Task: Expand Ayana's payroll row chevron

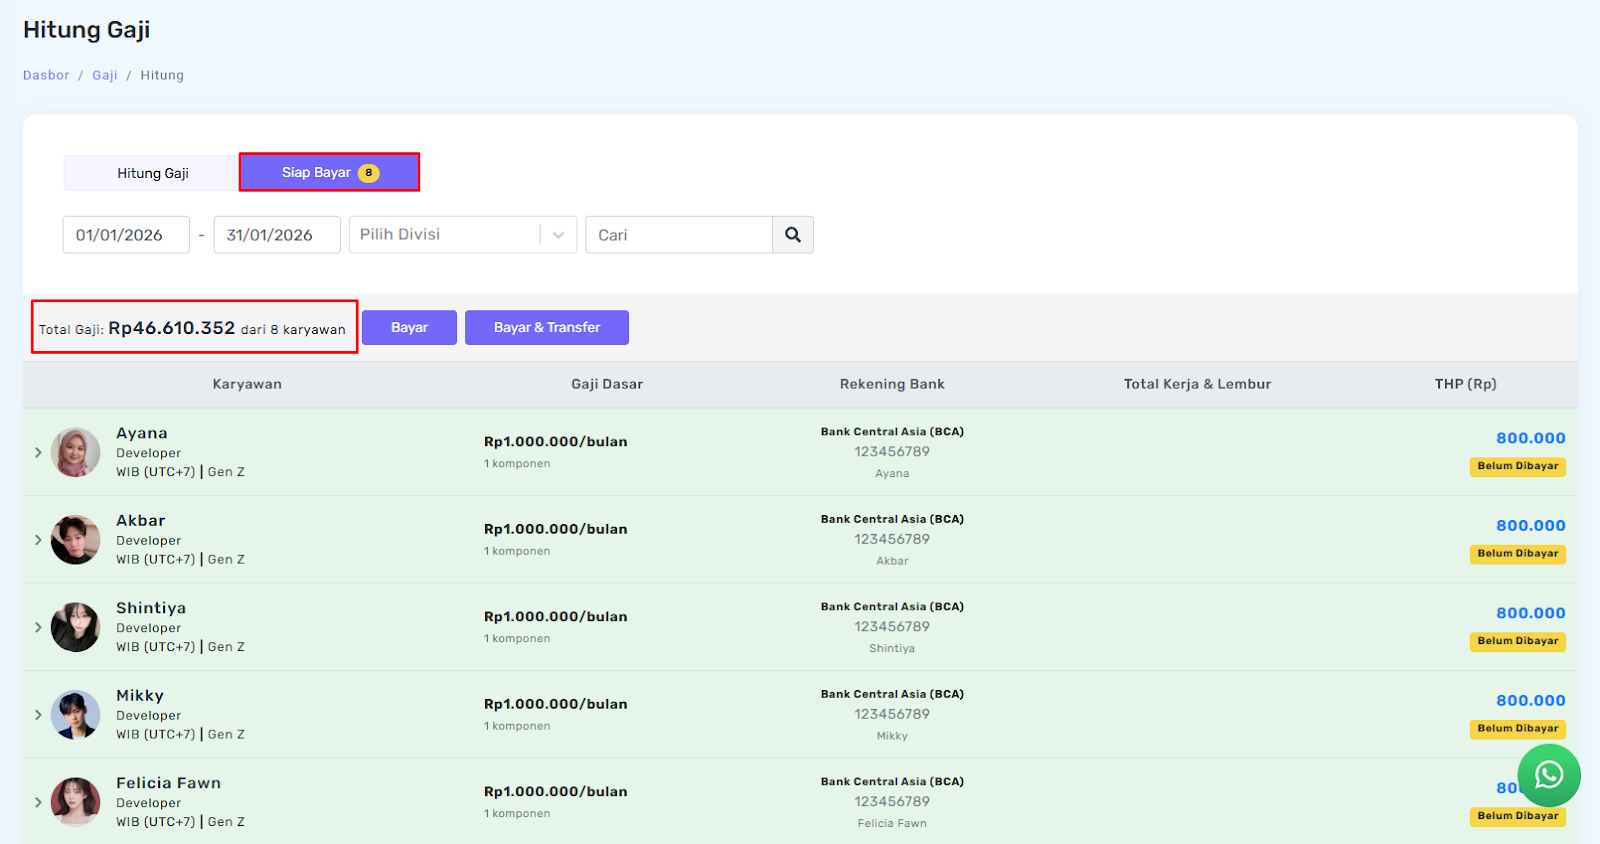Action: pos(38,453)
